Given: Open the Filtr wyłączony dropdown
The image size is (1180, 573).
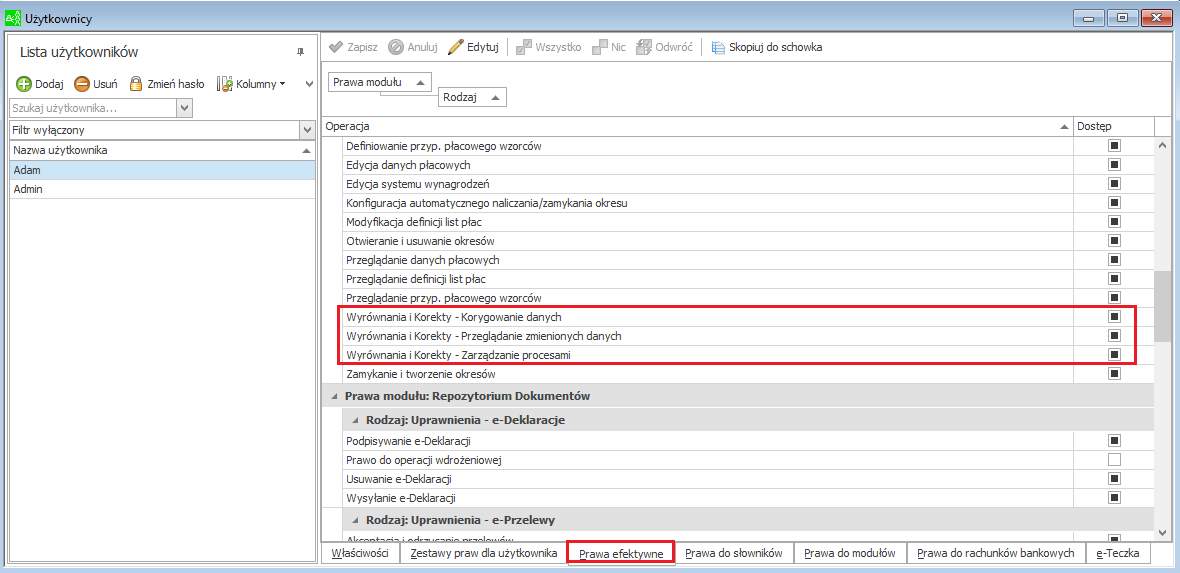Looking at the screenshot, I should 306,130.
